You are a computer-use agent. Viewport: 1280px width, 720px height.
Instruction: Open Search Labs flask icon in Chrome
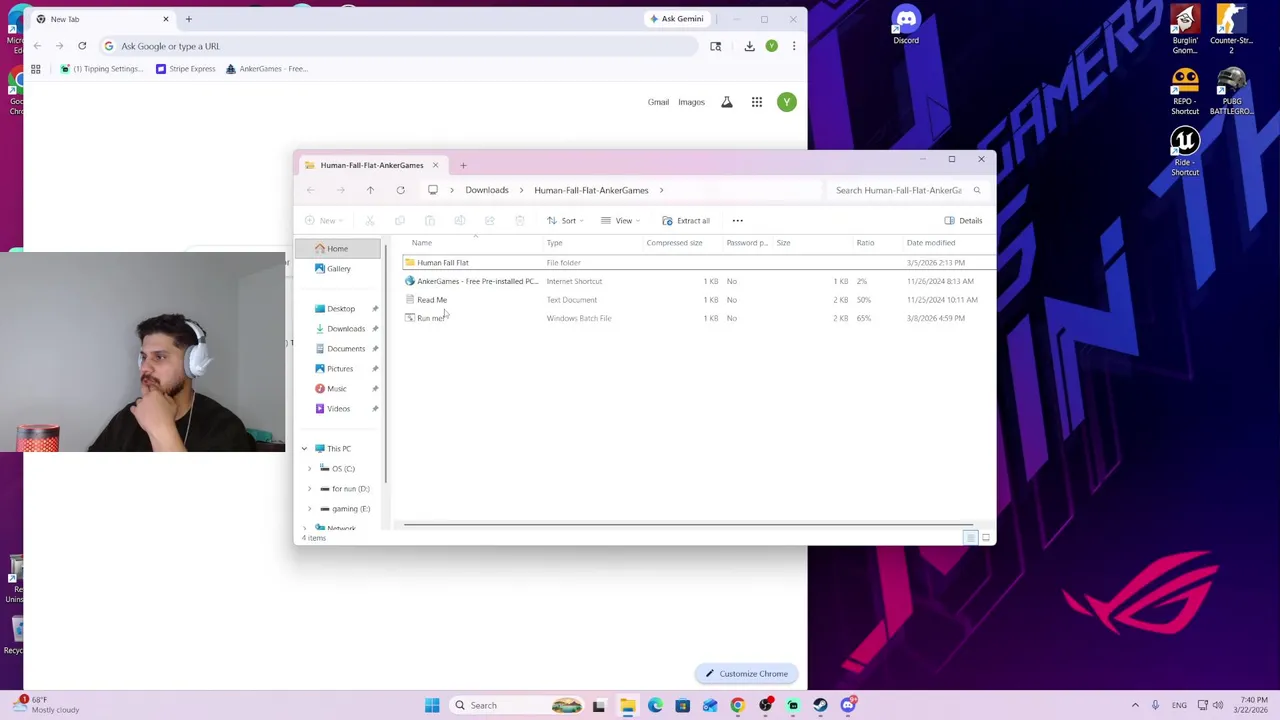coord(727,102)
